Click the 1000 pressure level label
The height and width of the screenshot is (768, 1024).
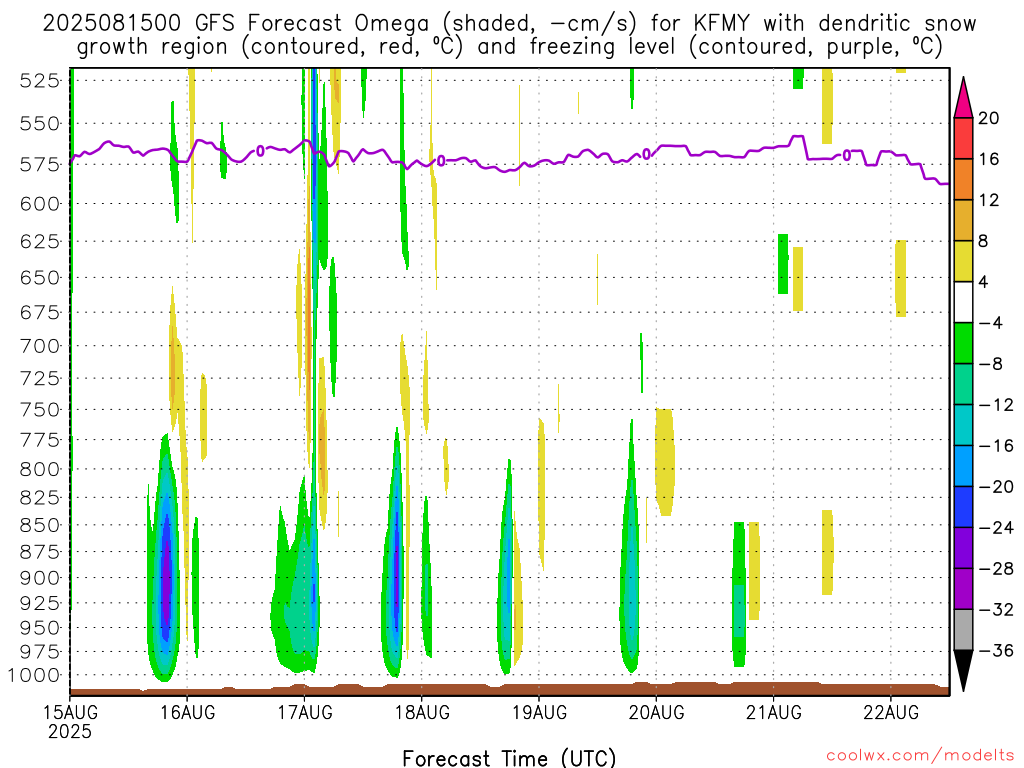point(34,675)
